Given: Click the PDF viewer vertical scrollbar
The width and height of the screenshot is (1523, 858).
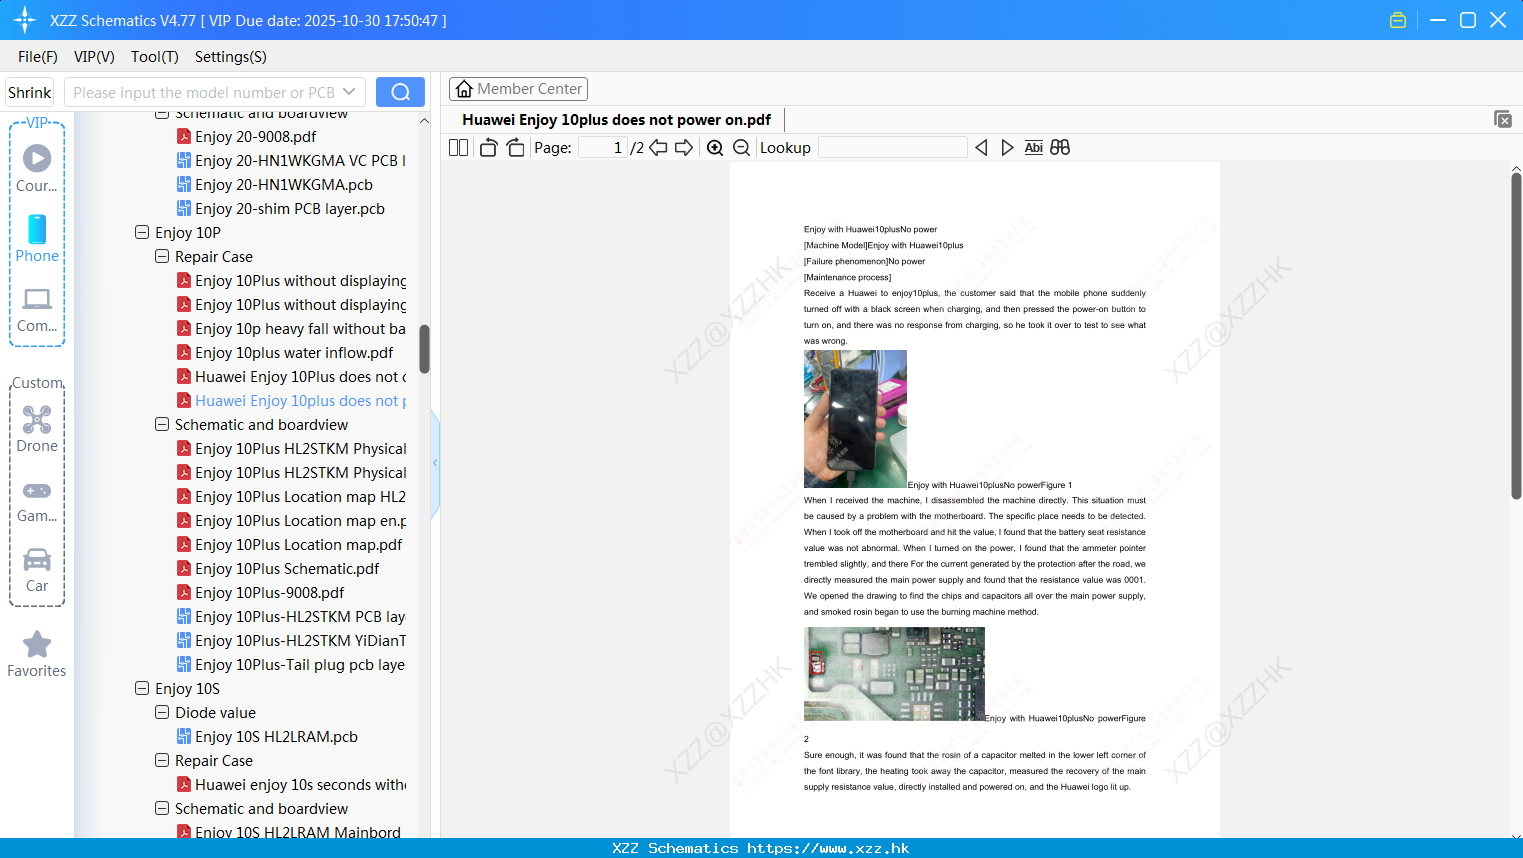Looking at the screenshot, I should click(x=1516, y=335).
